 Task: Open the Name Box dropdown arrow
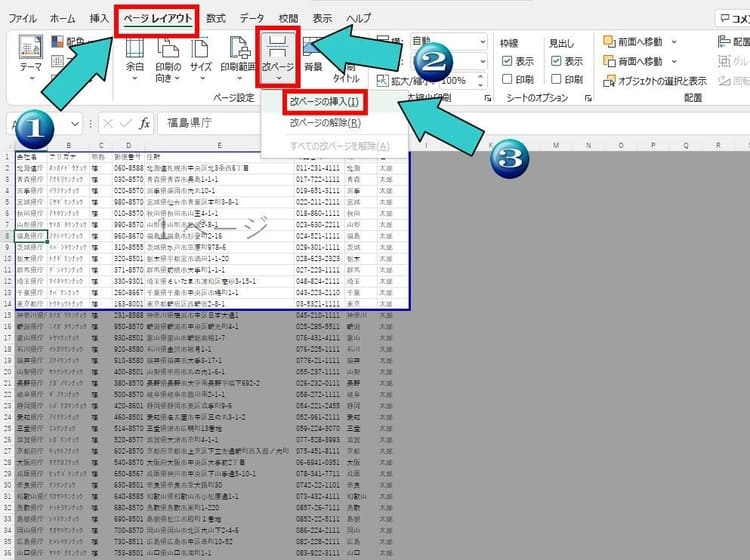coord(75,124)
